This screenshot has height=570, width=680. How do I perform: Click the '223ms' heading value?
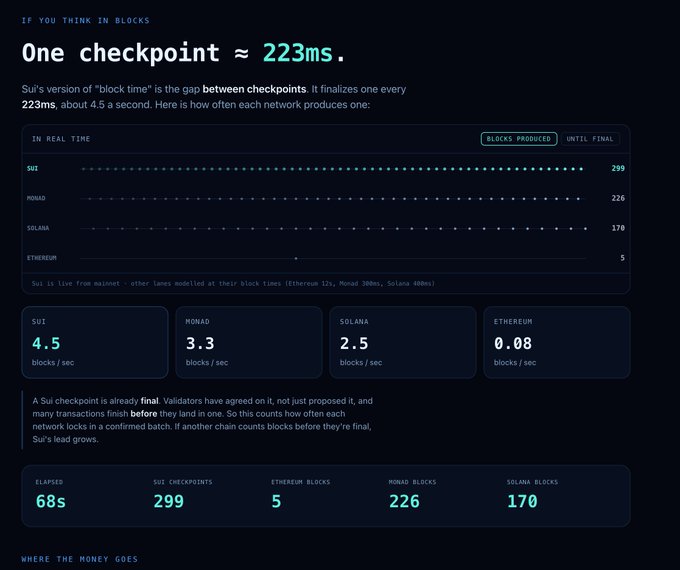298,53
